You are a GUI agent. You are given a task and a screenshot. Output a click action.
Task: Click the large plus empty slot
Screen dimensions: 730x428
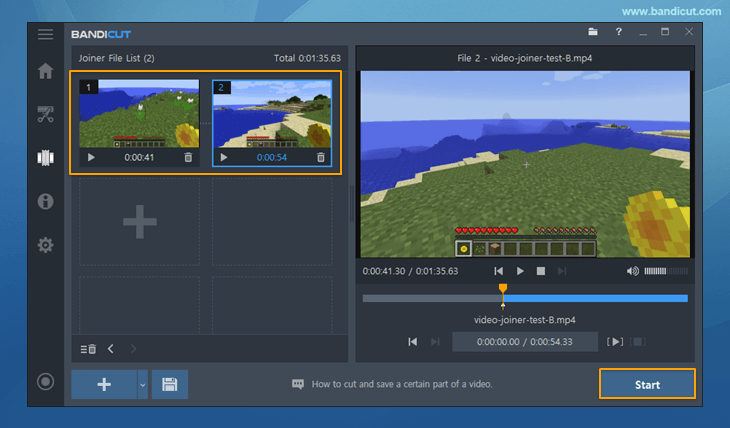pyautogui.click(x=140, y=222)
